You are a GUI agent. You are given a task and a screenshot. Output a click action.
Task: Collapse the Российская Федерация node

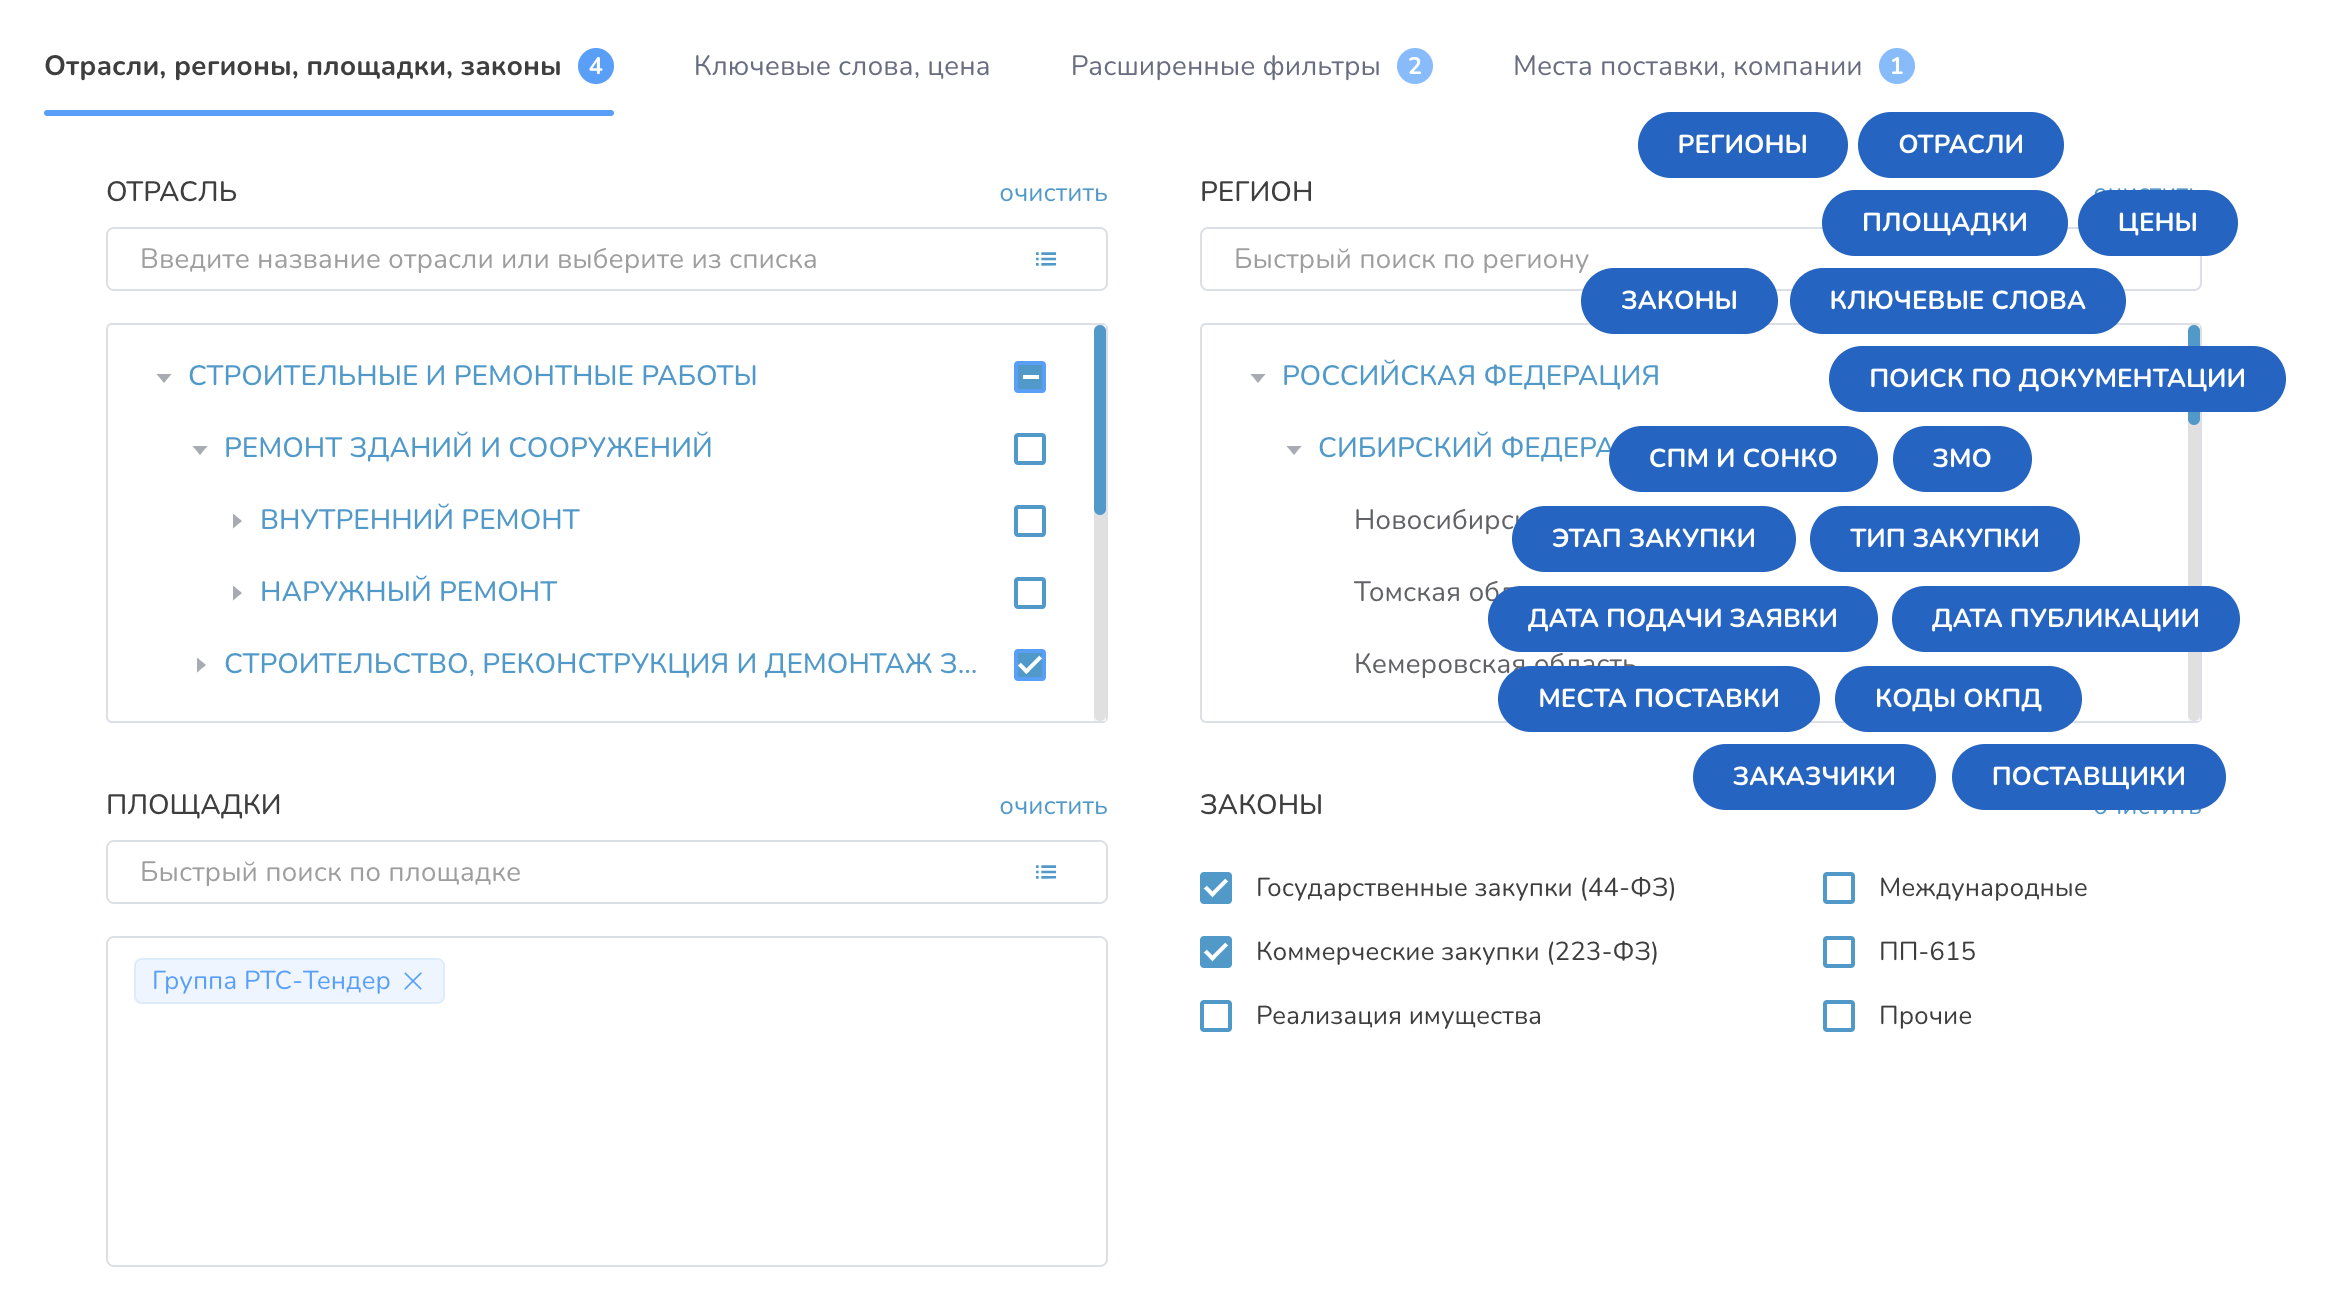click(1258, 378)
